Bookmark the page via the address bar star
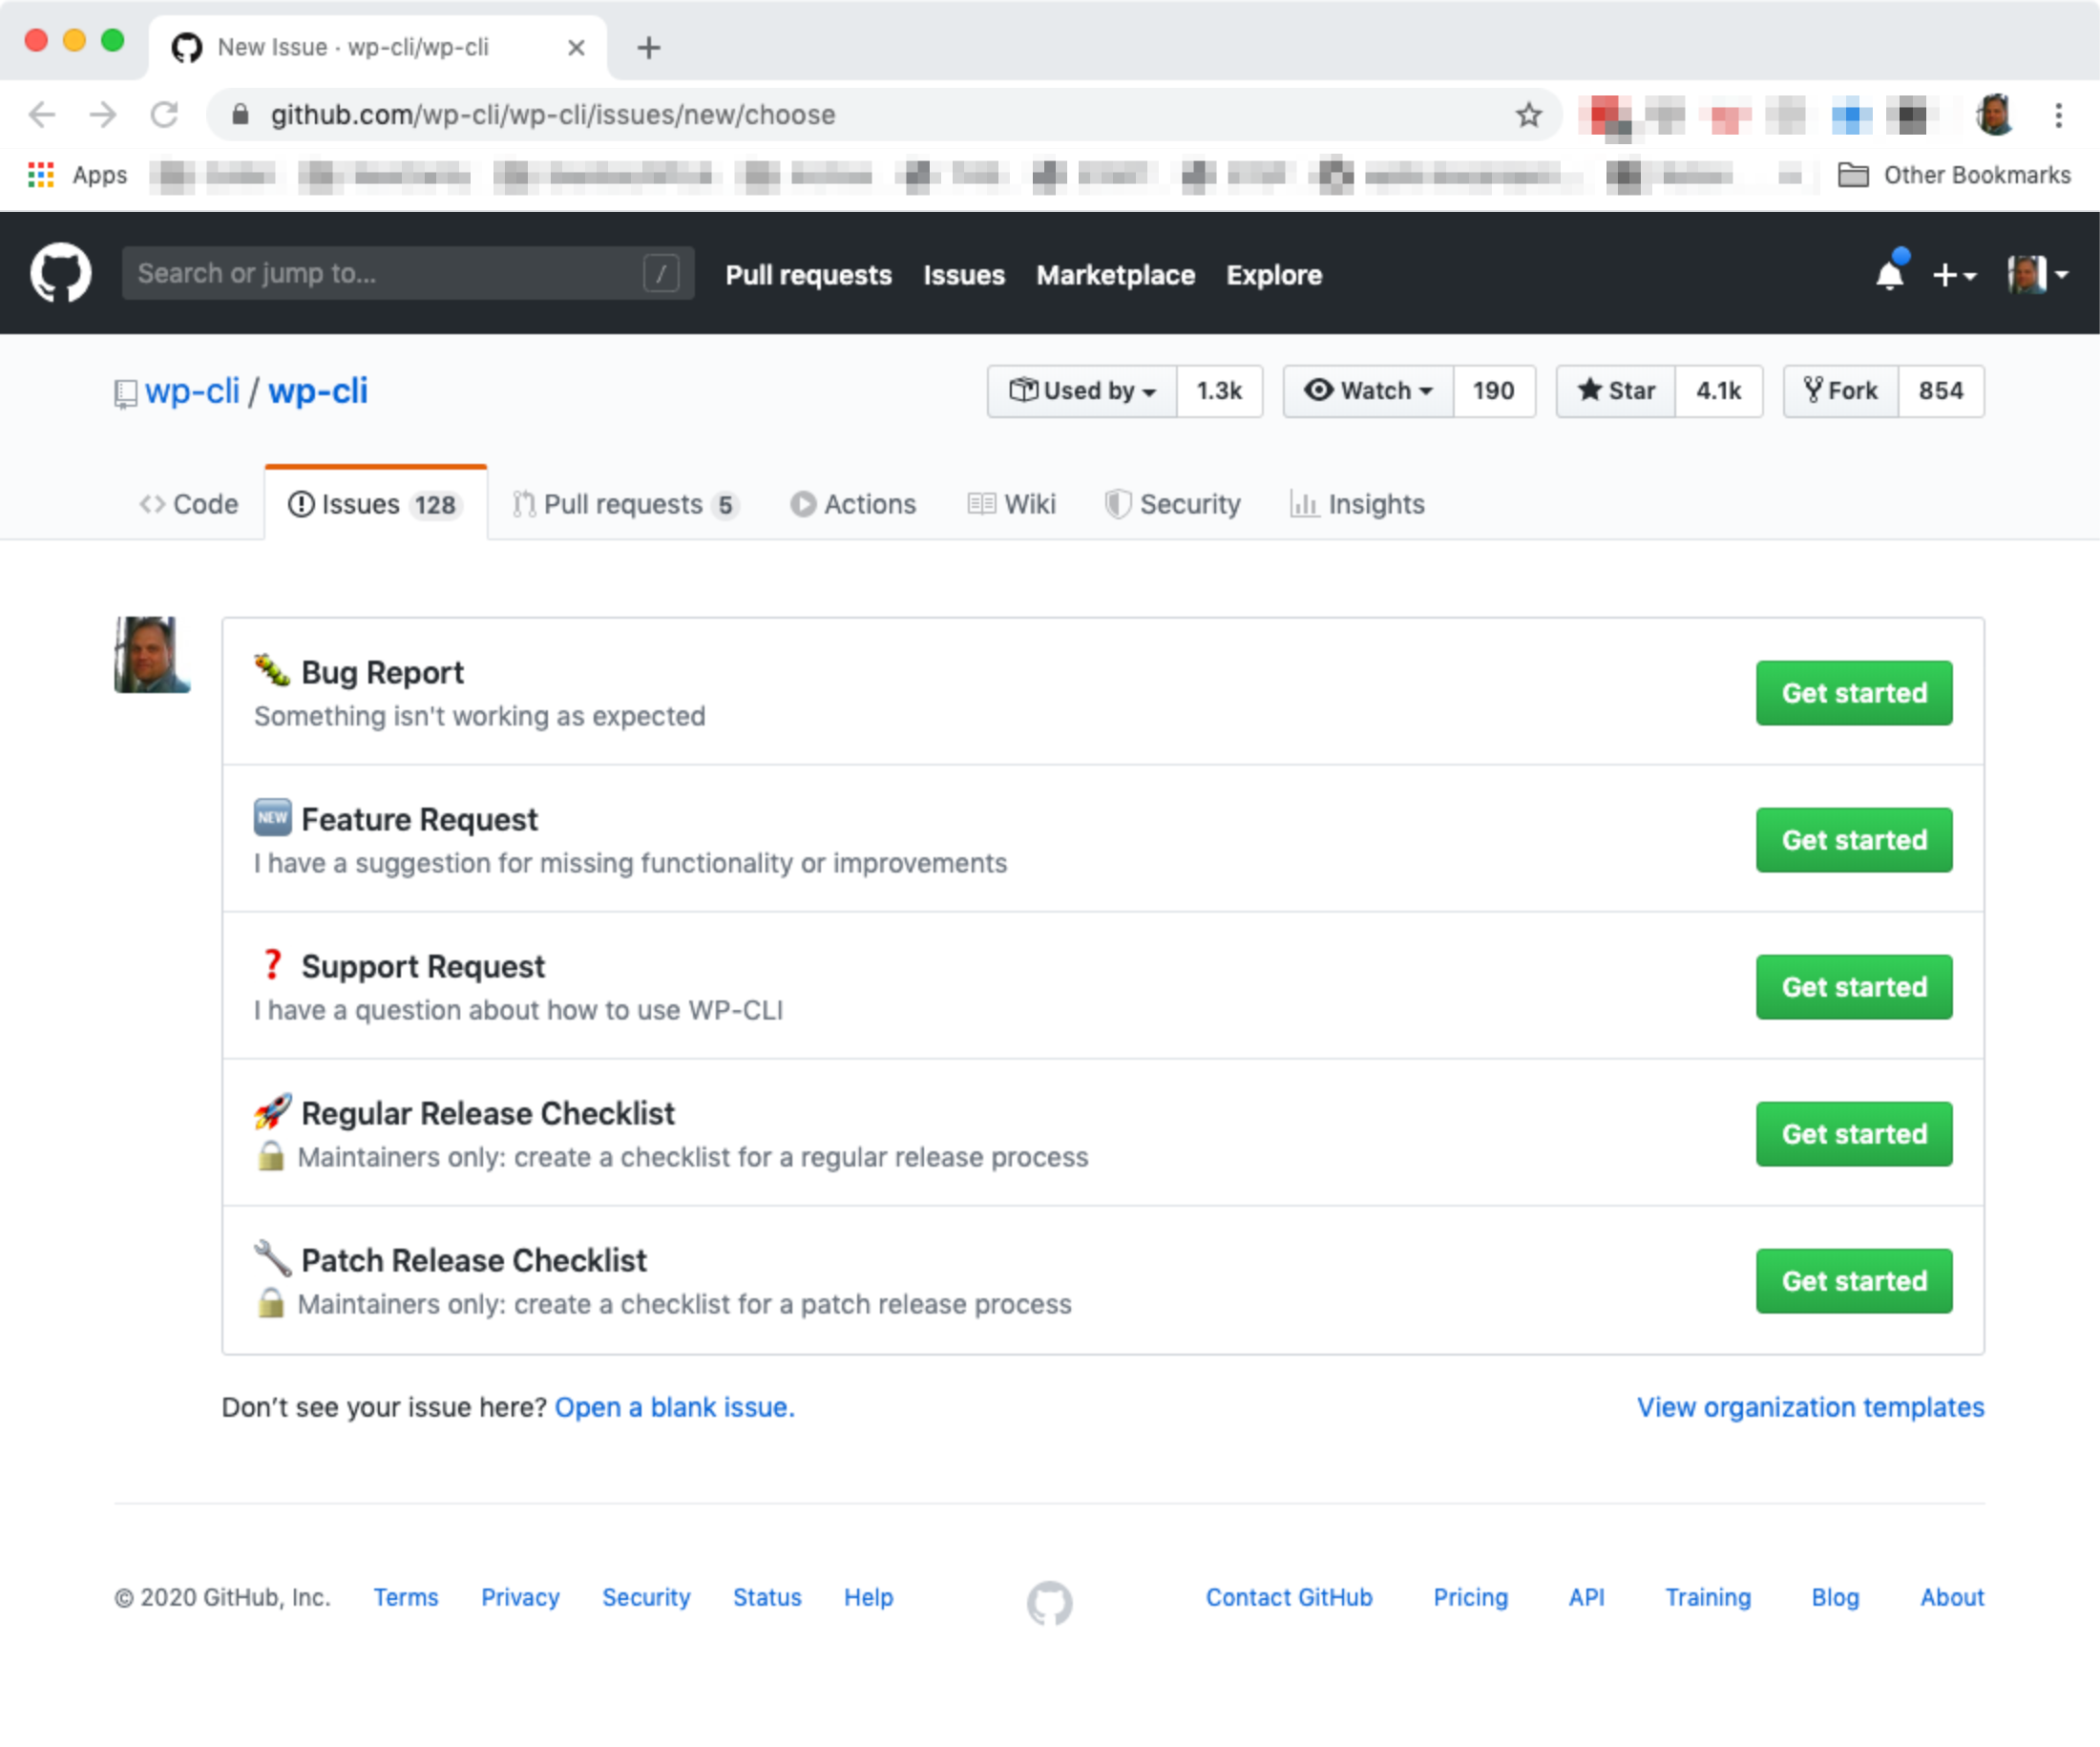The width and height of the screenshot is (2100, 1747). (1529, 114)
